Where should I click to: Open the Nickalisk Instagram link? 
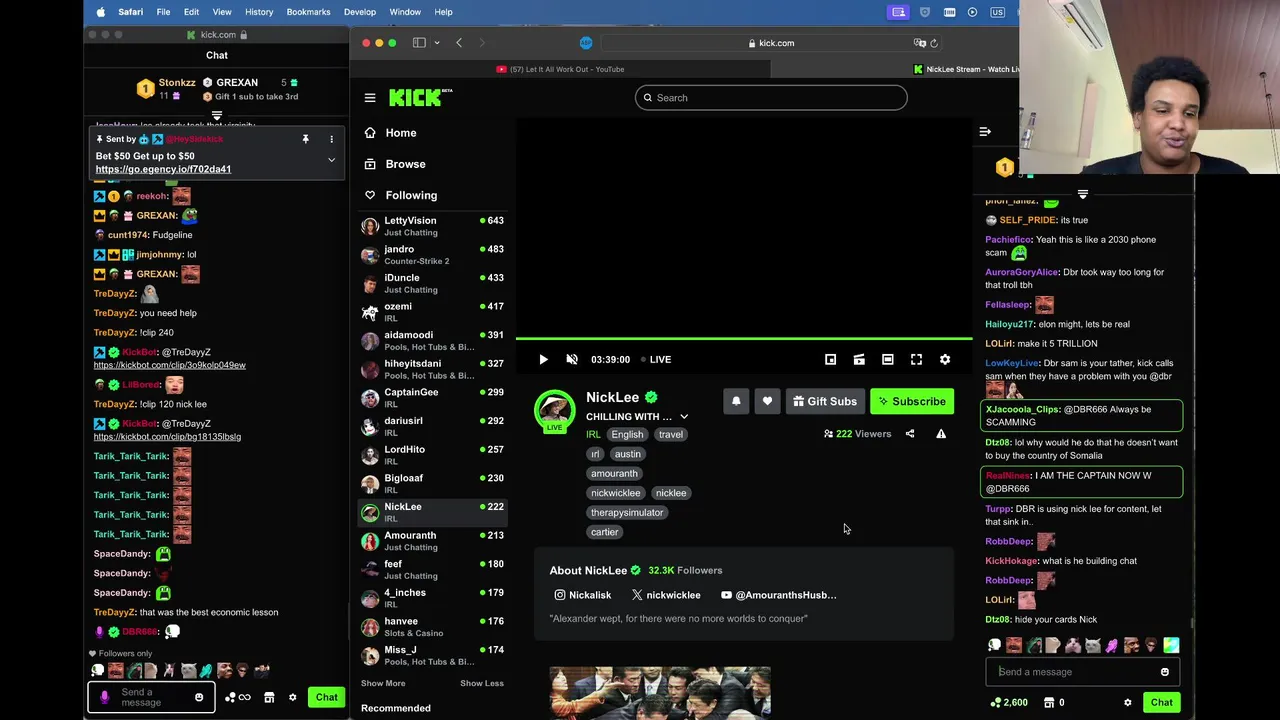pyautogui.click(x=582, y=595)
